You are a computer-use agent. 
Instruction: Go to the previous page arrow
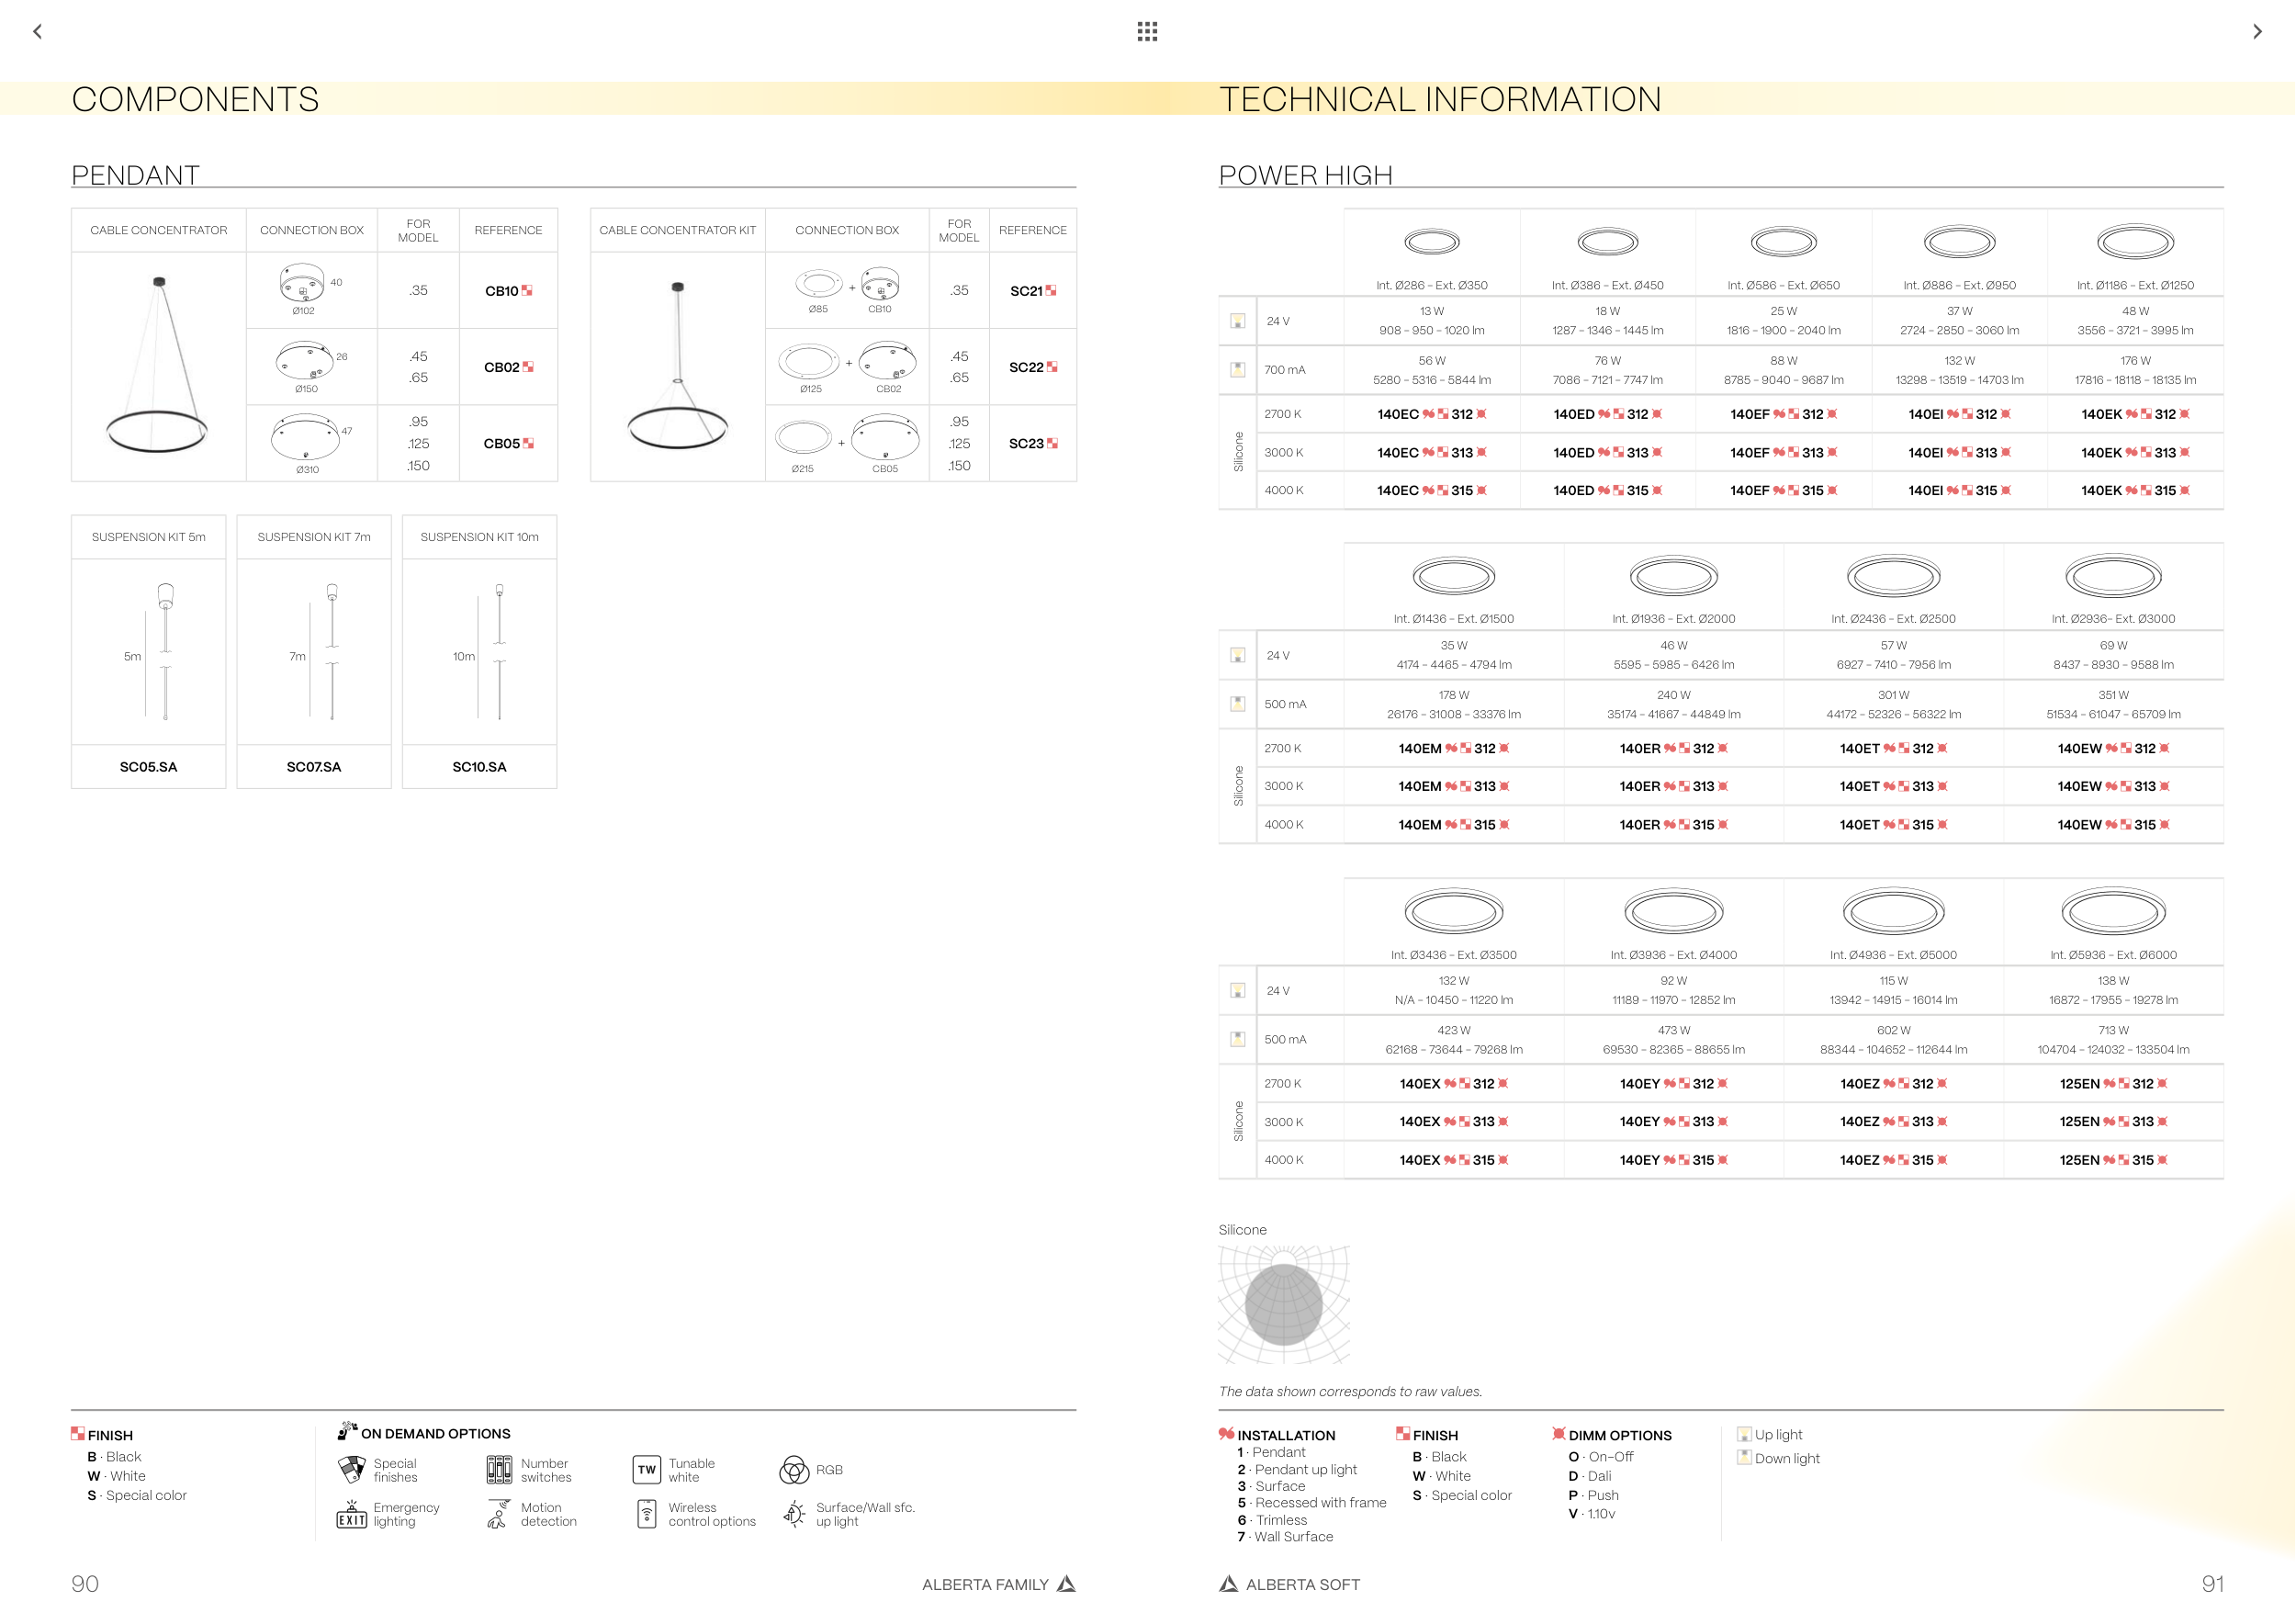pyautogui.click(x=38, y=31)
